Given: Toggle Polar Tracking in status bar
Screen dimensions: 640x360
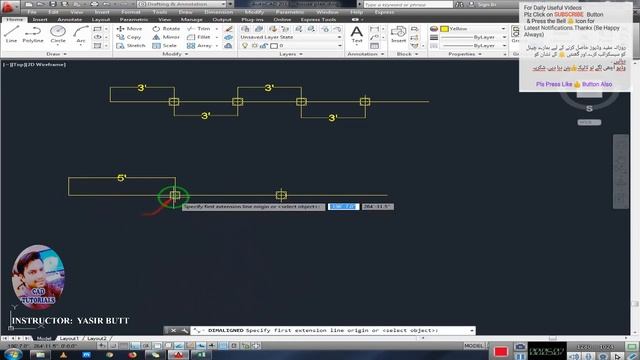Looking at the screenshot, I should (146, 346).
